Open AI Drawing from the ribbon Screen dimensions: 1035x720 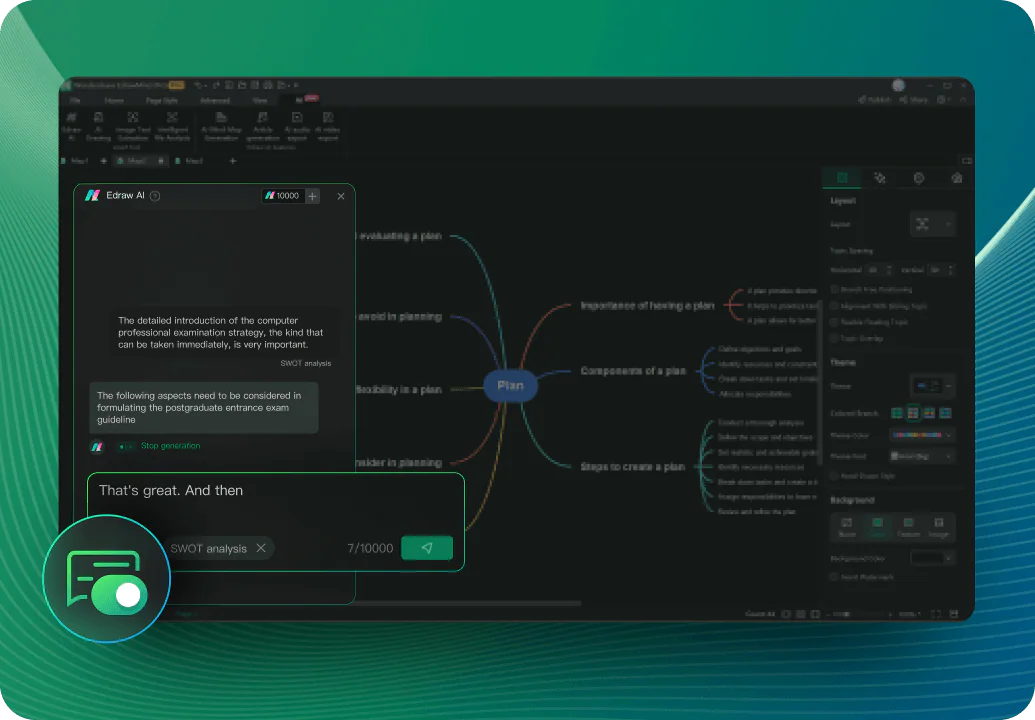tap(98, 126)
